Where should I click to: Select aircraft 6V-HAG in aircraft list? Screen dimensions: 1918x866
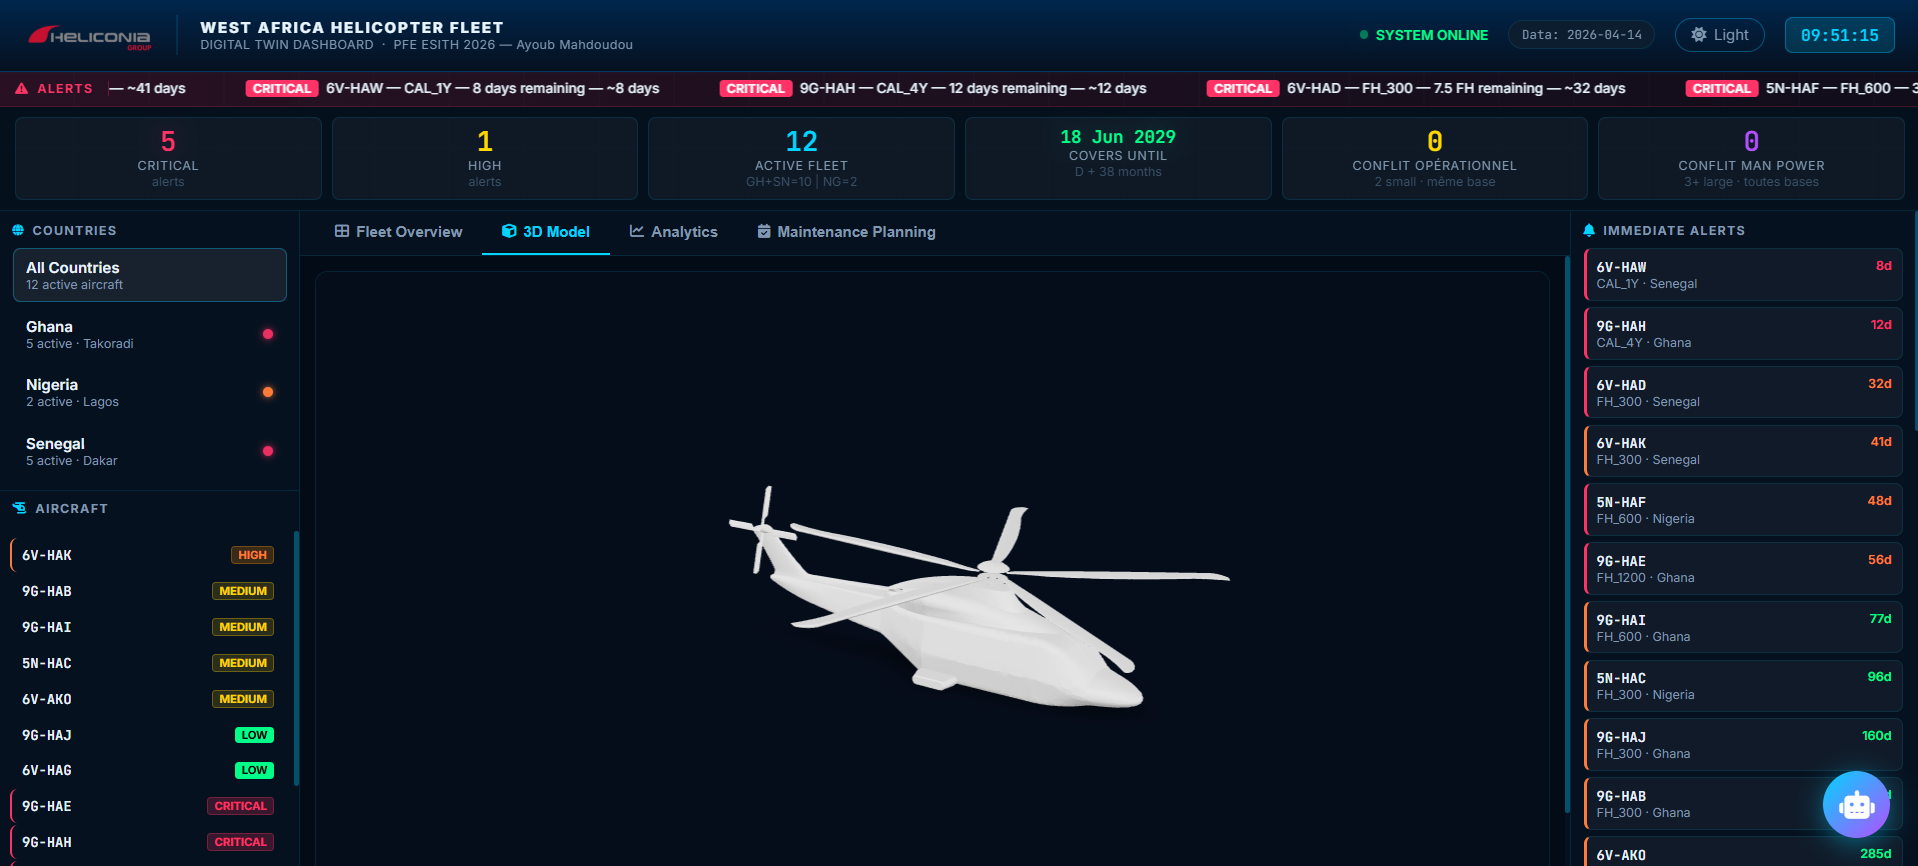[146, 770]
